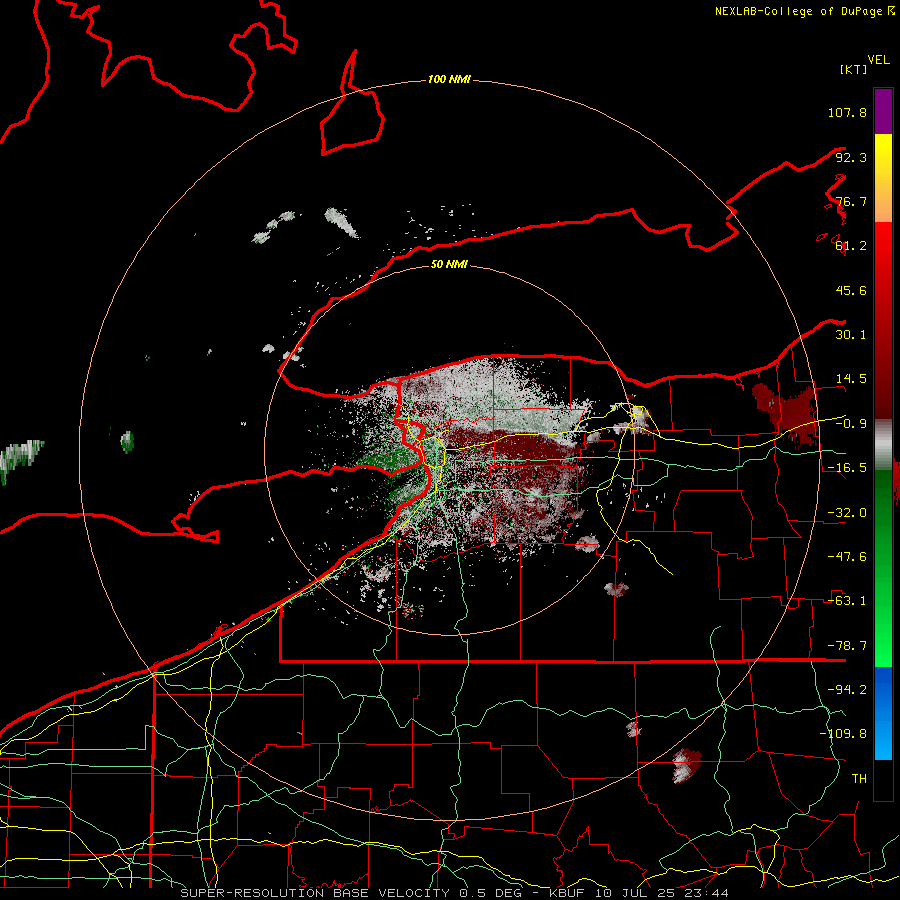Click the 30.1 legend value

[x=851, y=335]
